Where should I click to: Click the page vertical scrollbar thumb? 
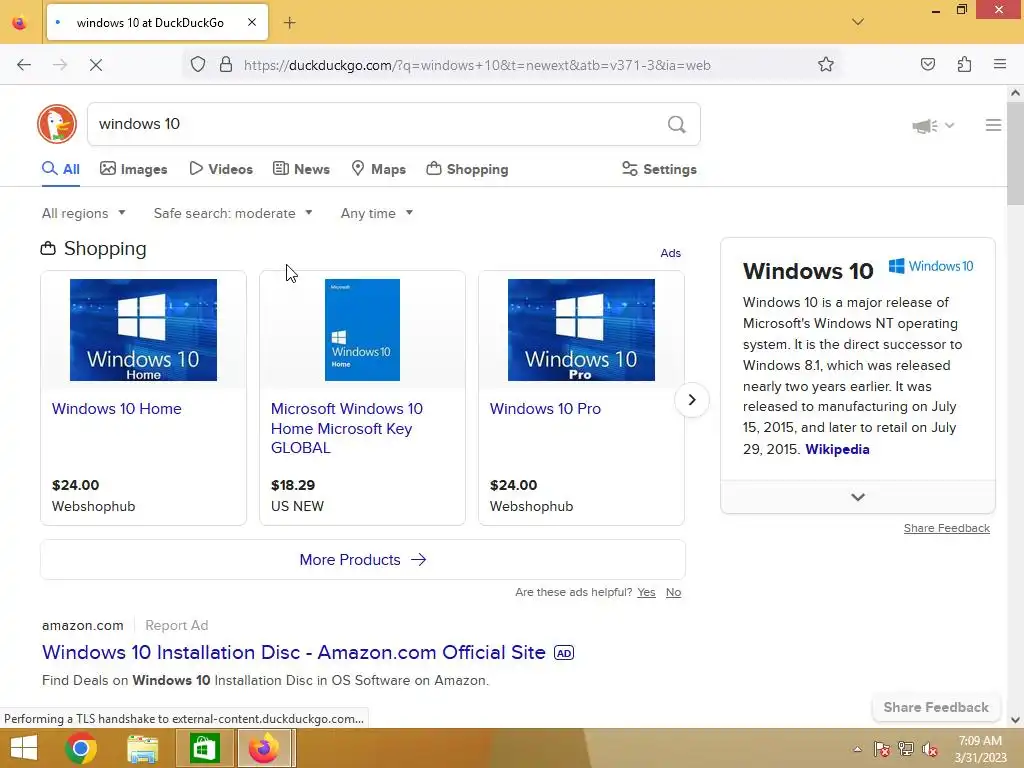(1015, 154)
